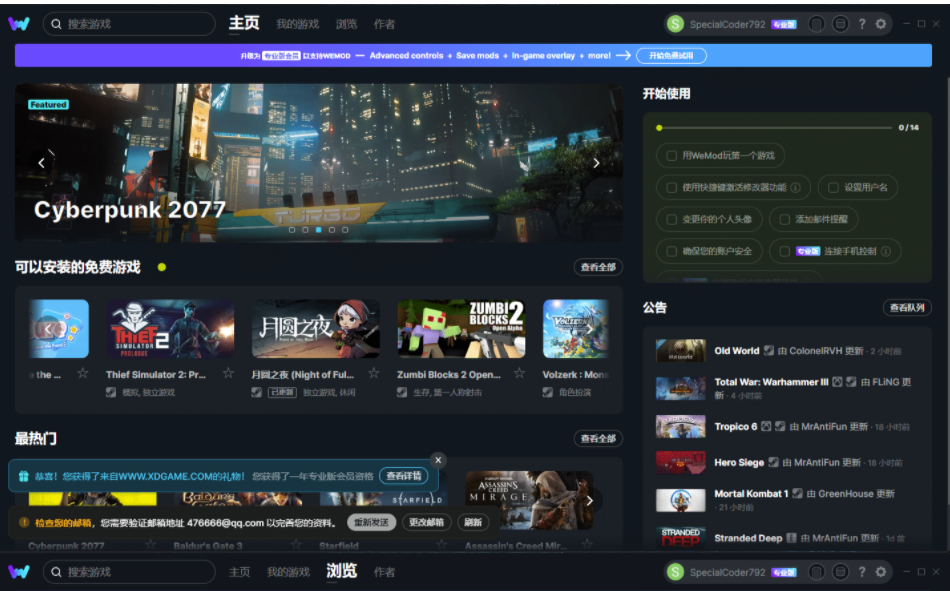
Task: Click info icon next to 使用快捷键激活修改器功能
Action: (x=796, y=187)
